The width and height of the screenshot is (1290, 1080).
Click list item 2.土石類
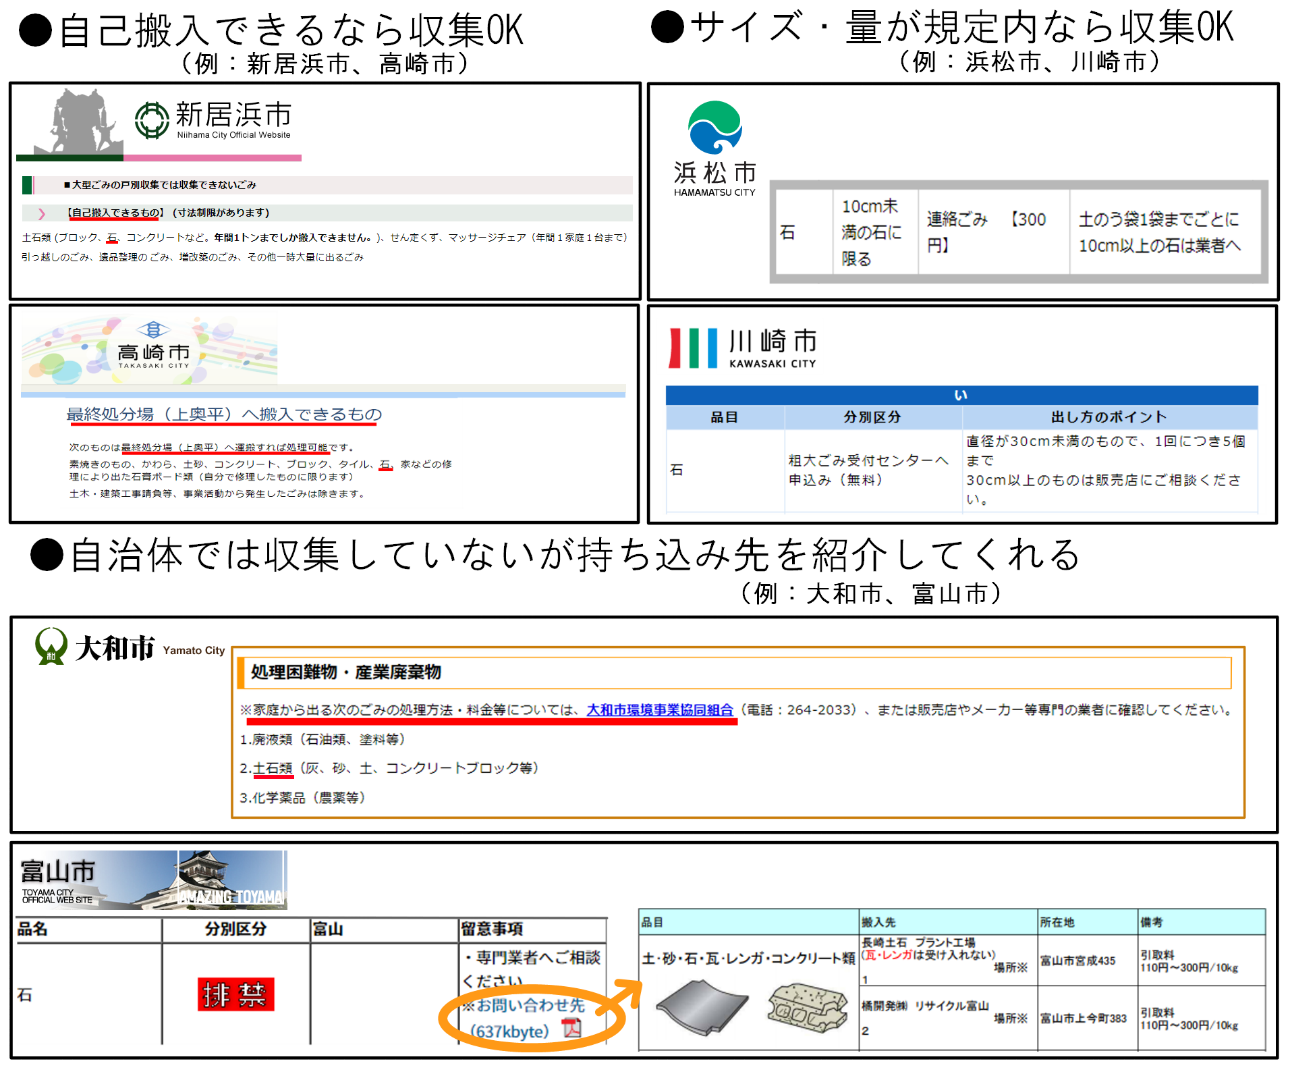389,768
